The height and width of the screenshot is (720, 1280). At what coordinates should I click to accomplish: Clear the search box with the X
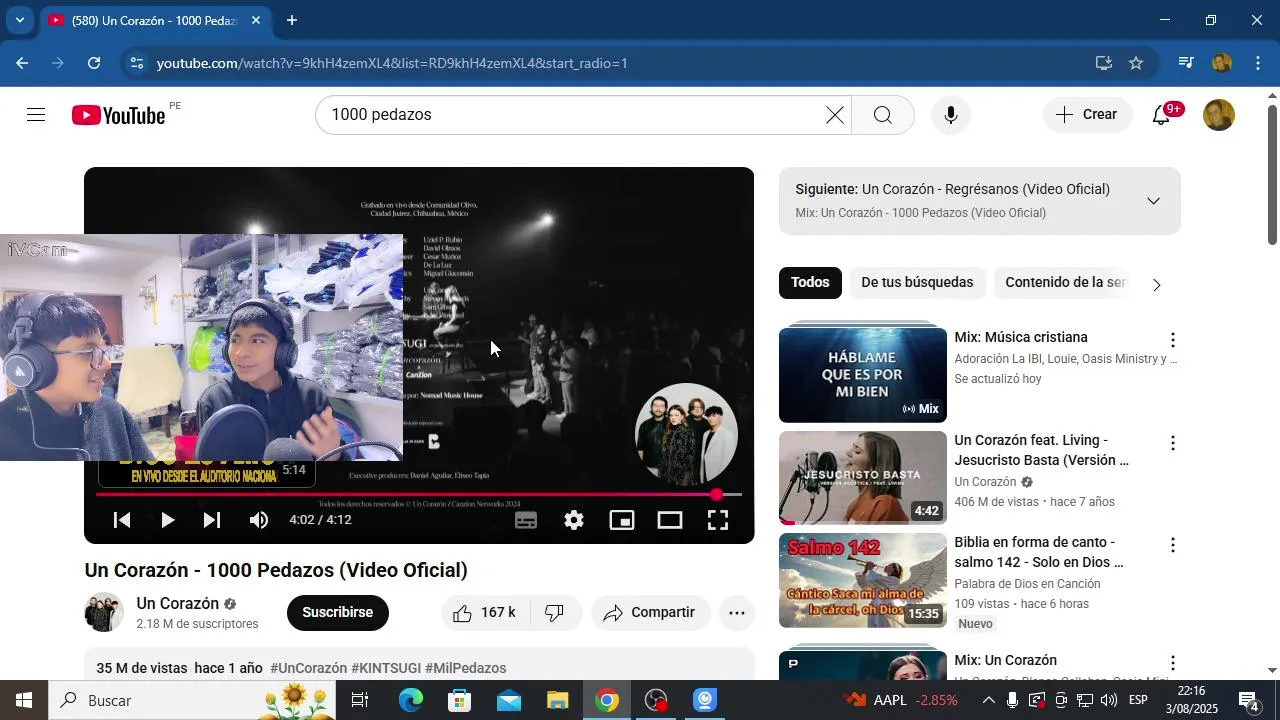pos(835,115)
